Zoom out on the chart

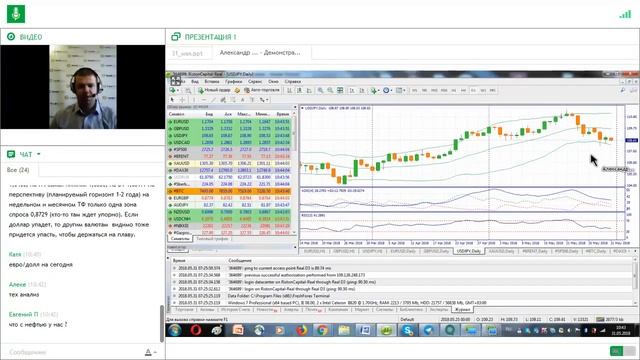point(330,90)
